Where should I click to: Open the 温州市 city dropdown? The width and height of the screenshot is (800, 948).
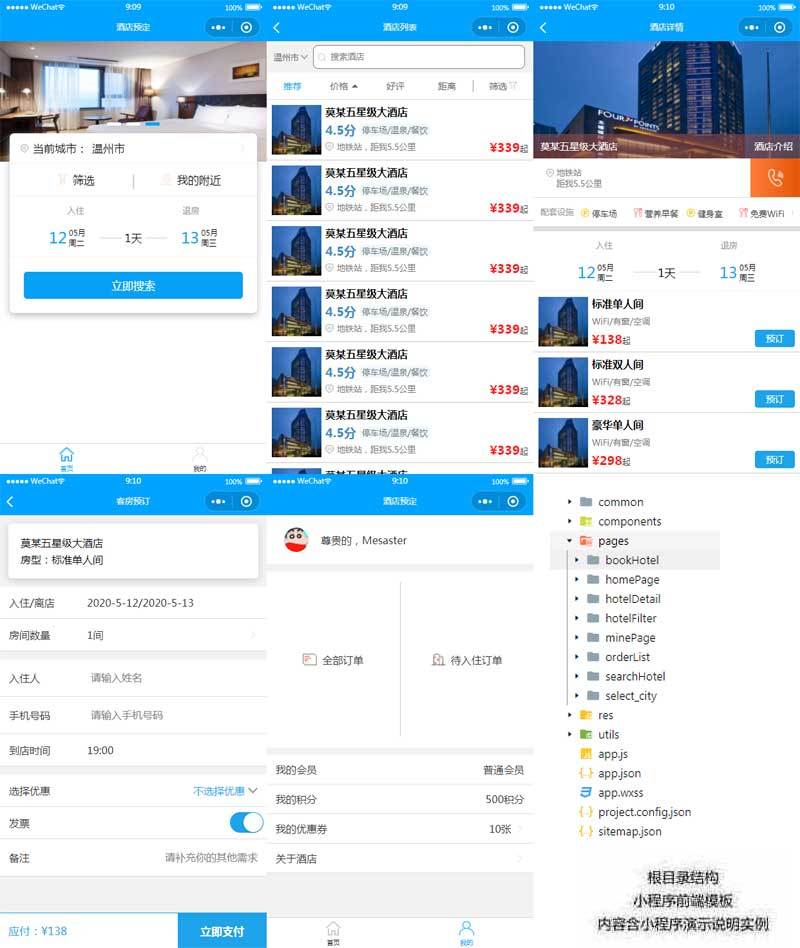[291, 57]
